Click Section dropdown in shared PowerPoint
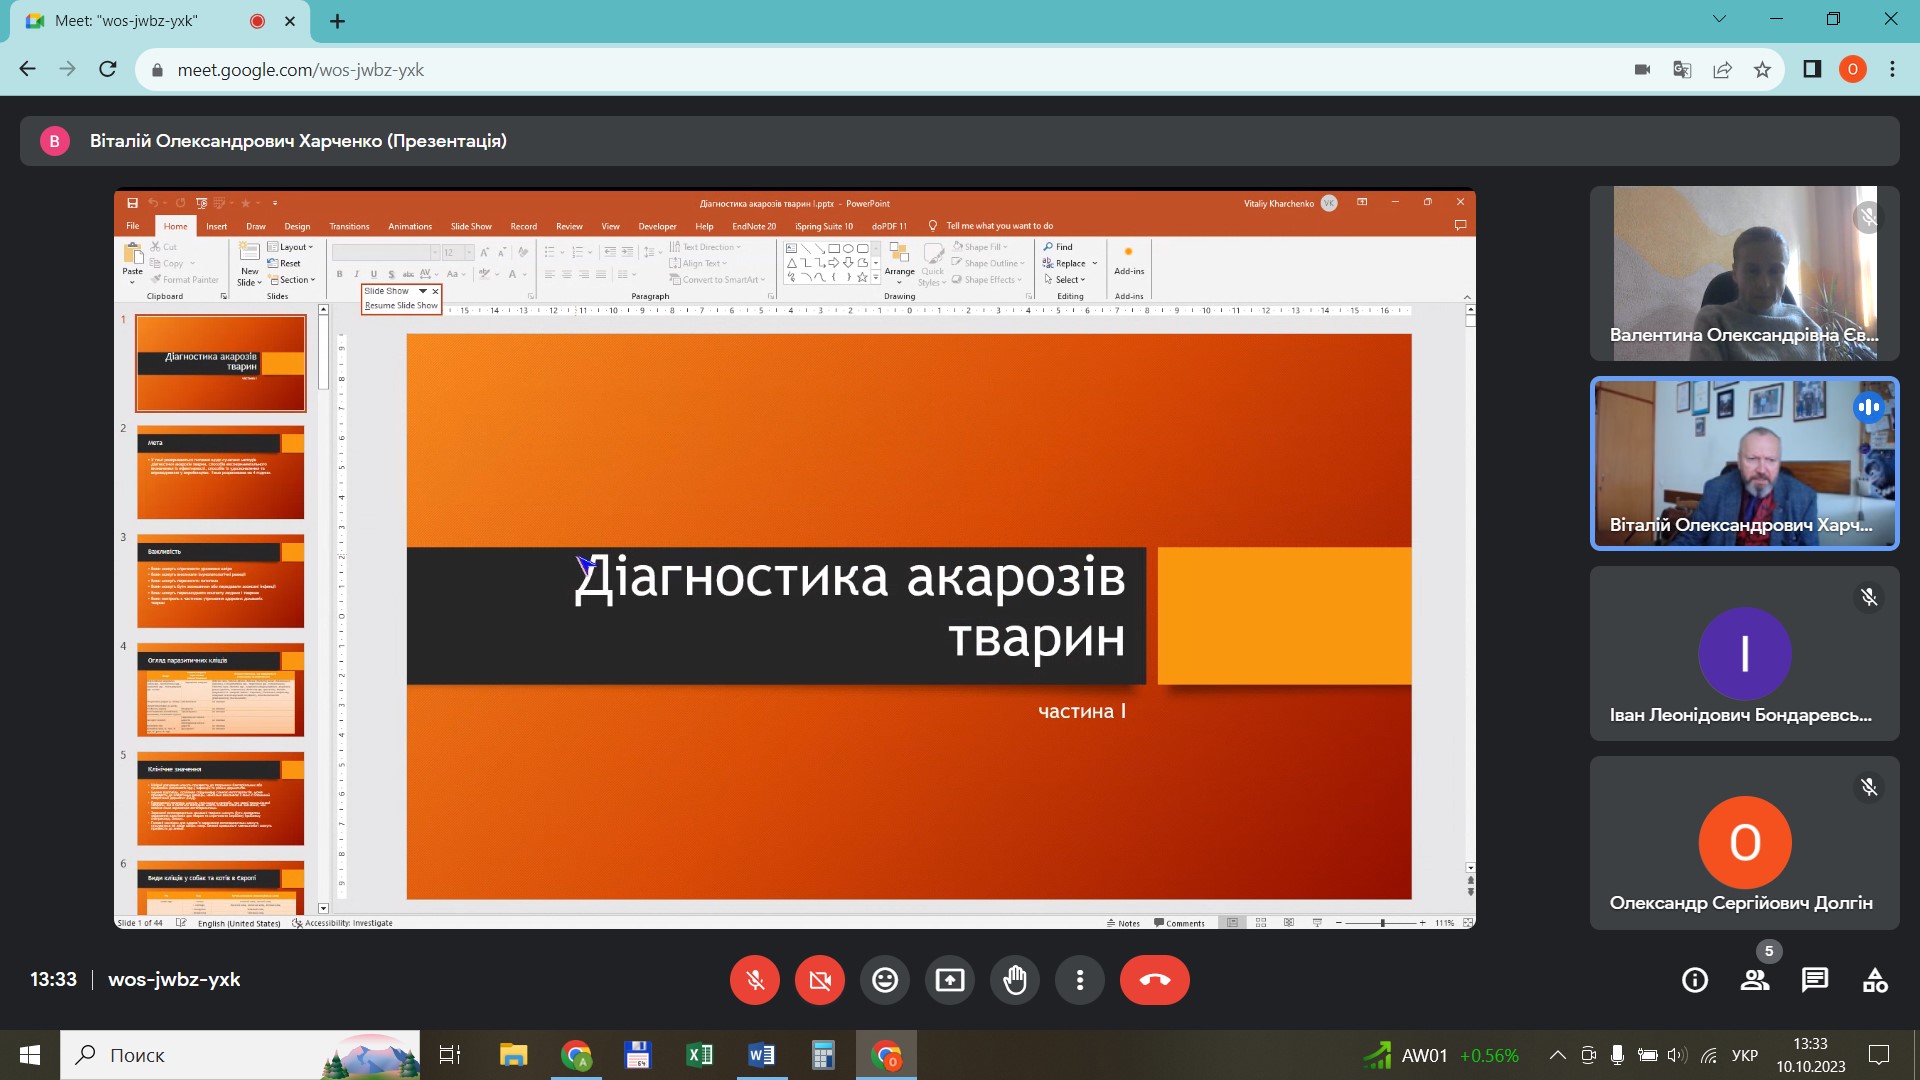Image resolution: width=1920 pixels, height=1080 pixels. point(292,280)
